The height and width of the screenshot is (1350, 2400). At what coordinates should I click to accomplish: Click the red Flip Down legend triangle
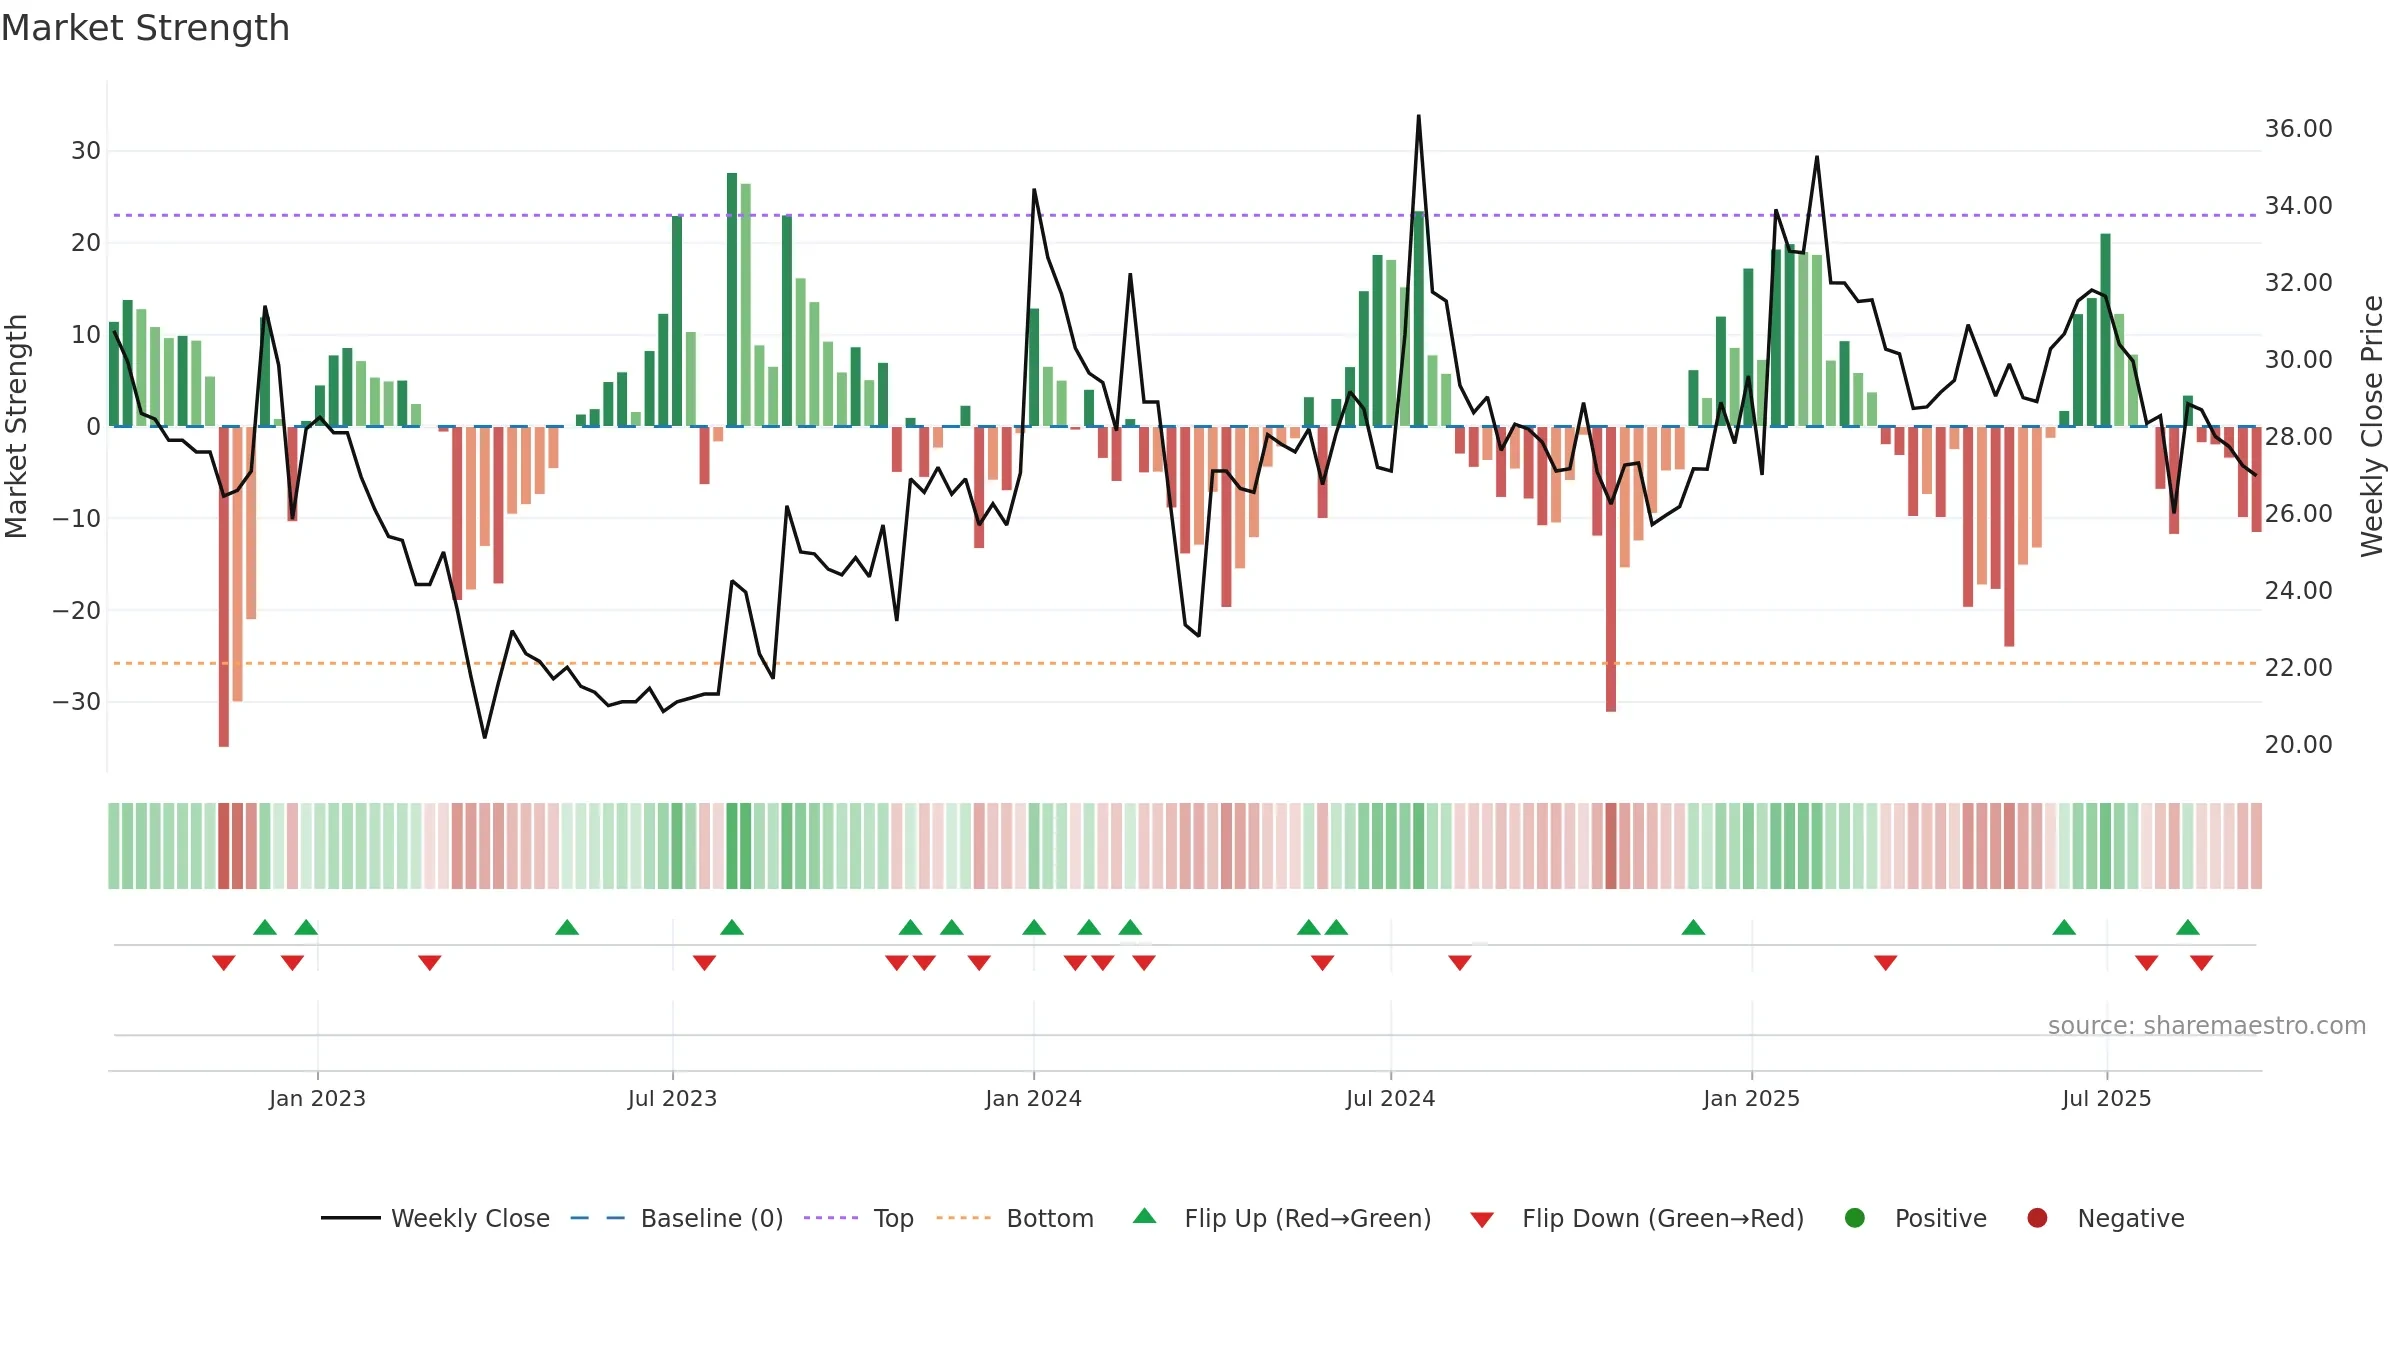tap(1482, 1220)
